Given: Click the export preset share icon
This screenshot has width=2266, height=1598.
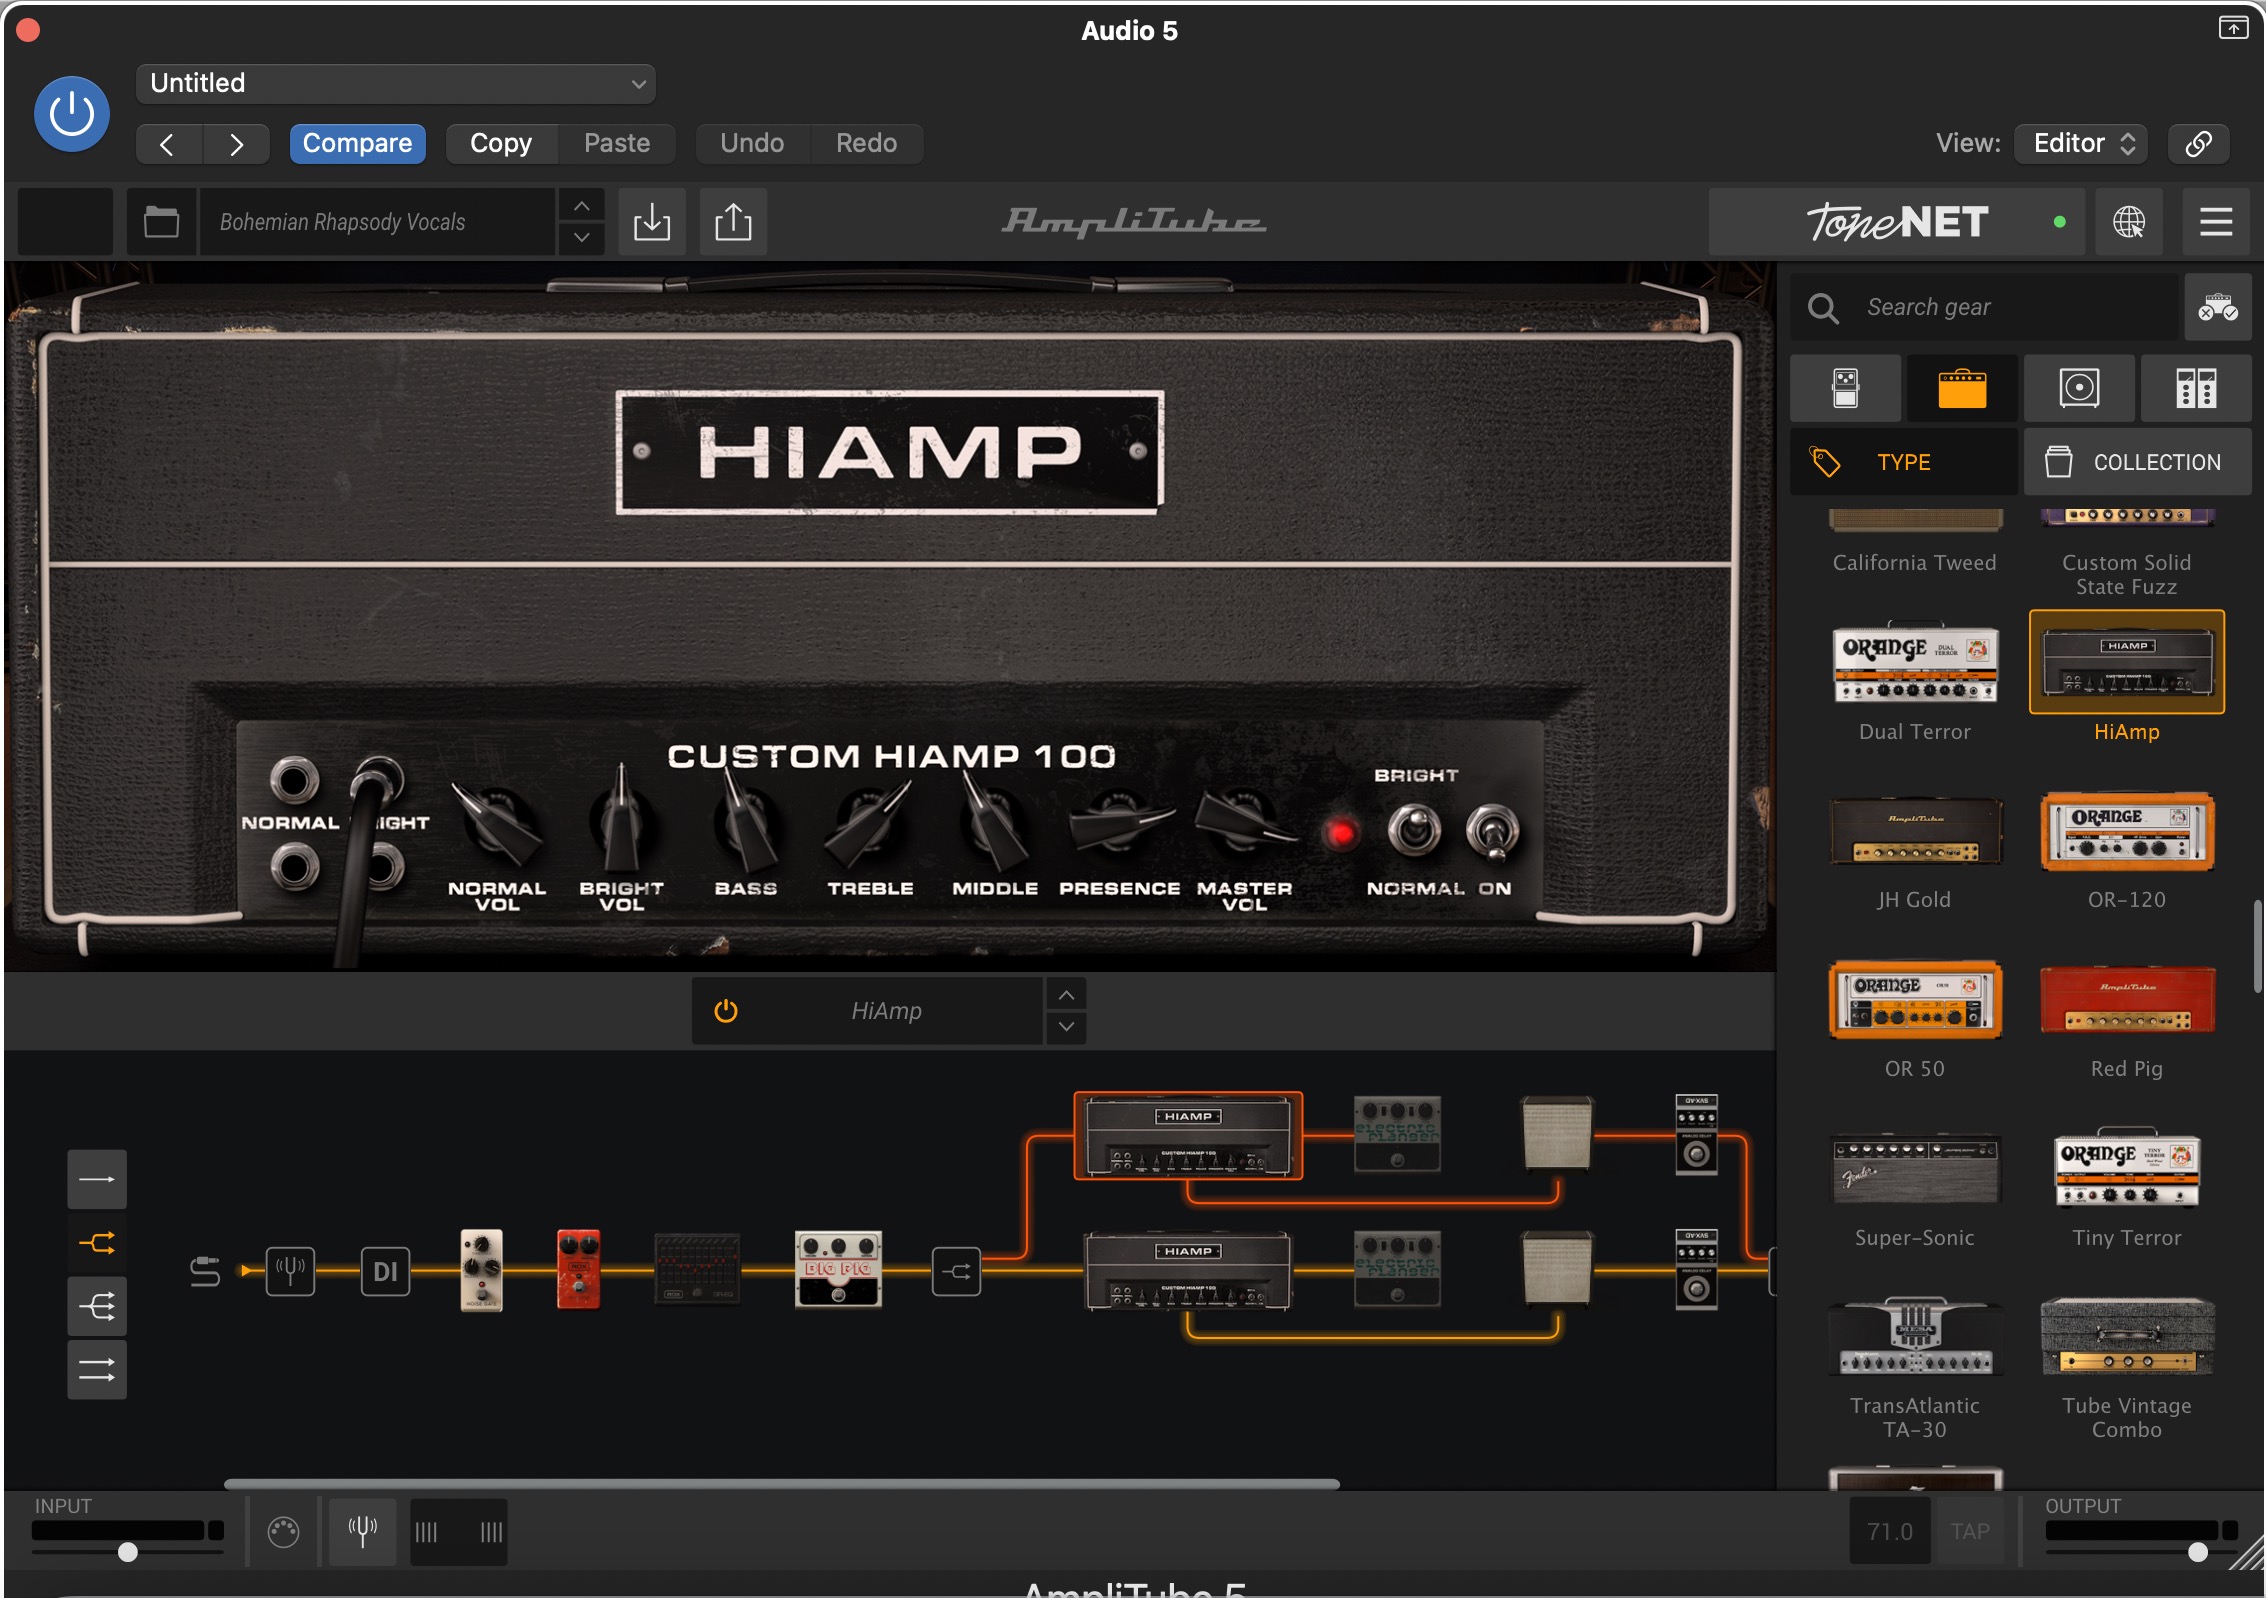Looking at the screenshot, I should point(733,222).
